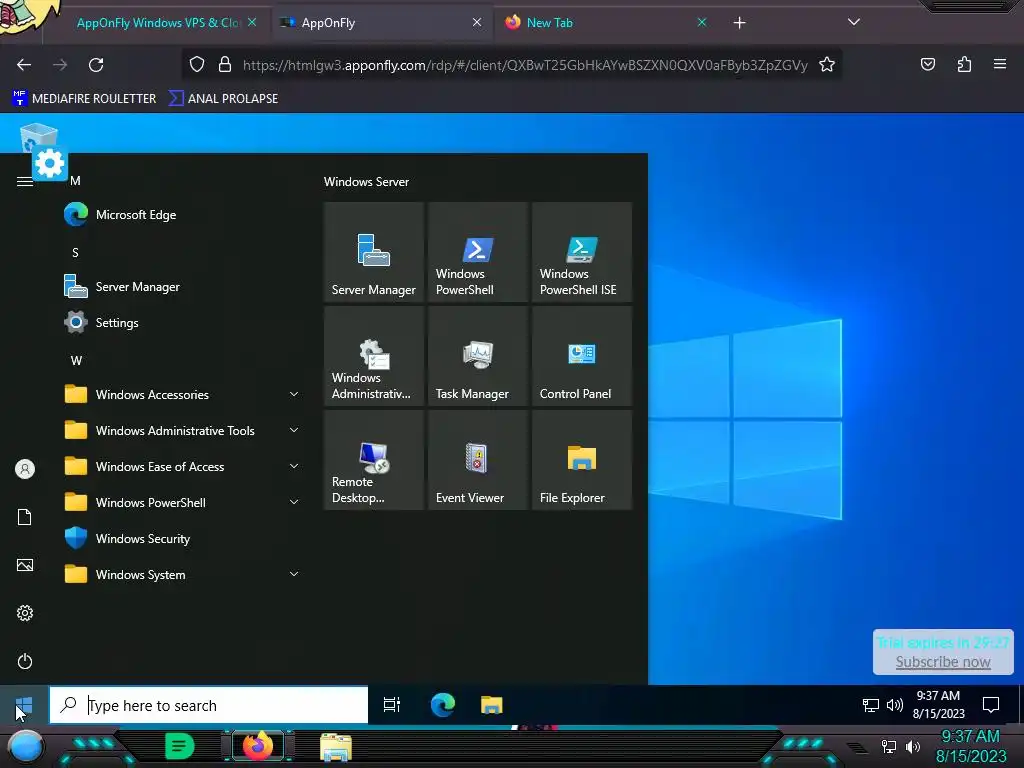Image resolution: width=1024 pixels, height=768 pixels.
Task: Jump to the letter W app header
Action: tap(76, 360)
